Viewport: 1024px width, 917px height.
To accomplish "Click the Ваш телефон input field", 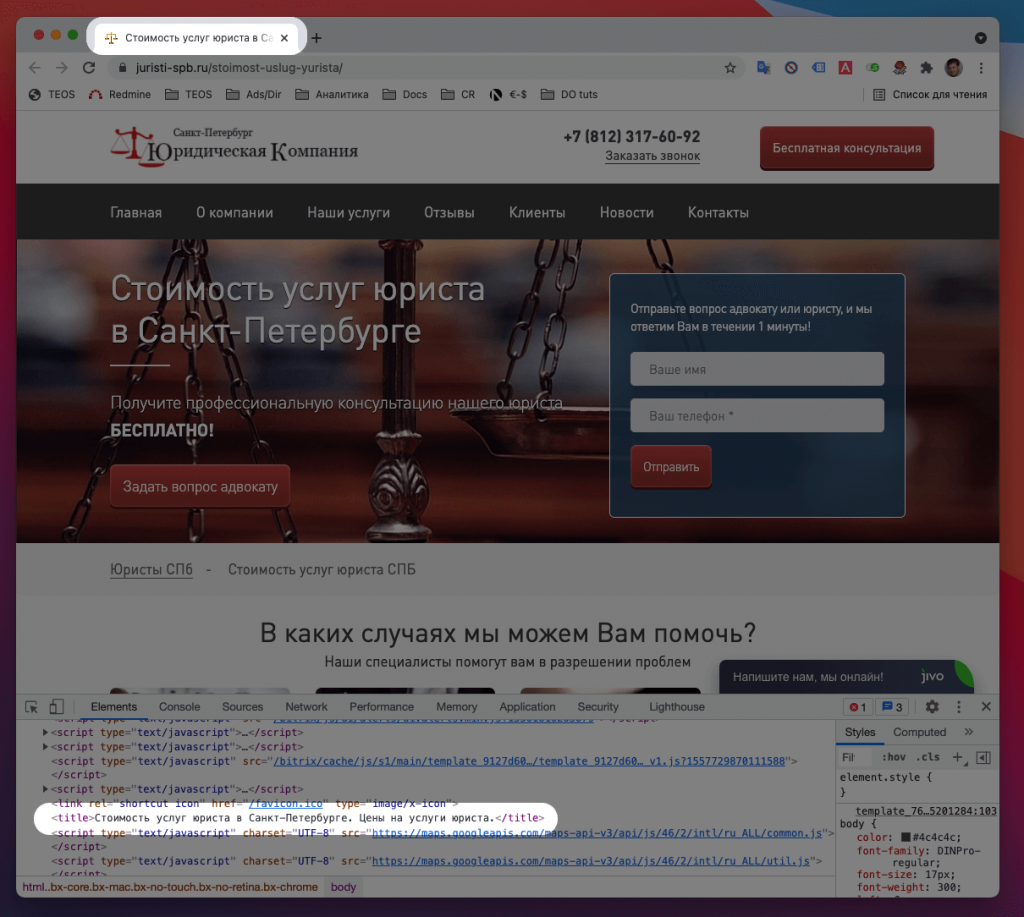I will (x=757, y=415).
